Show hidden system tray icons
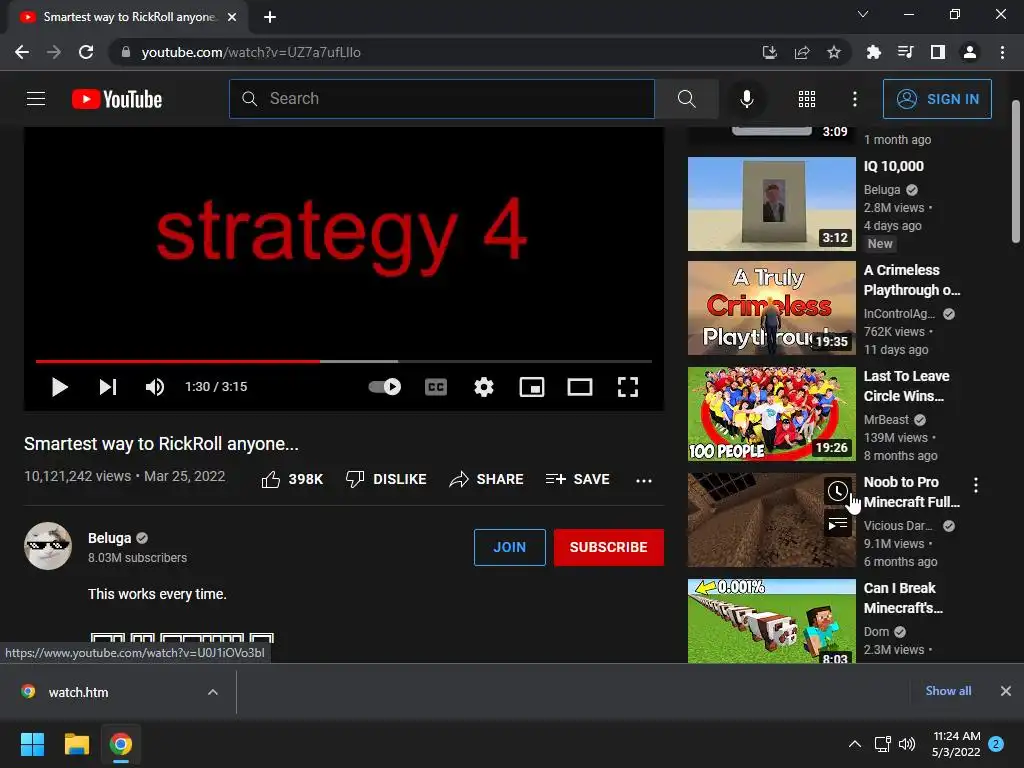1024x768 pixels. 854,744
